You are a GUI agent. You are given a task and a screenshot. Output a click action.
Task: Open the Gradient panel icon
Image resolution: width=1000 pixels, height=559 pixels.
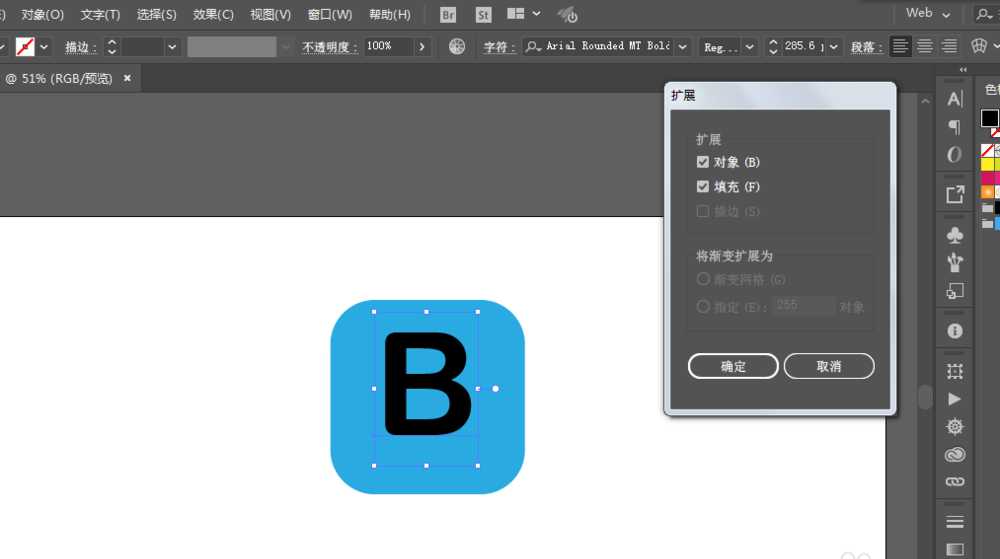955,549
